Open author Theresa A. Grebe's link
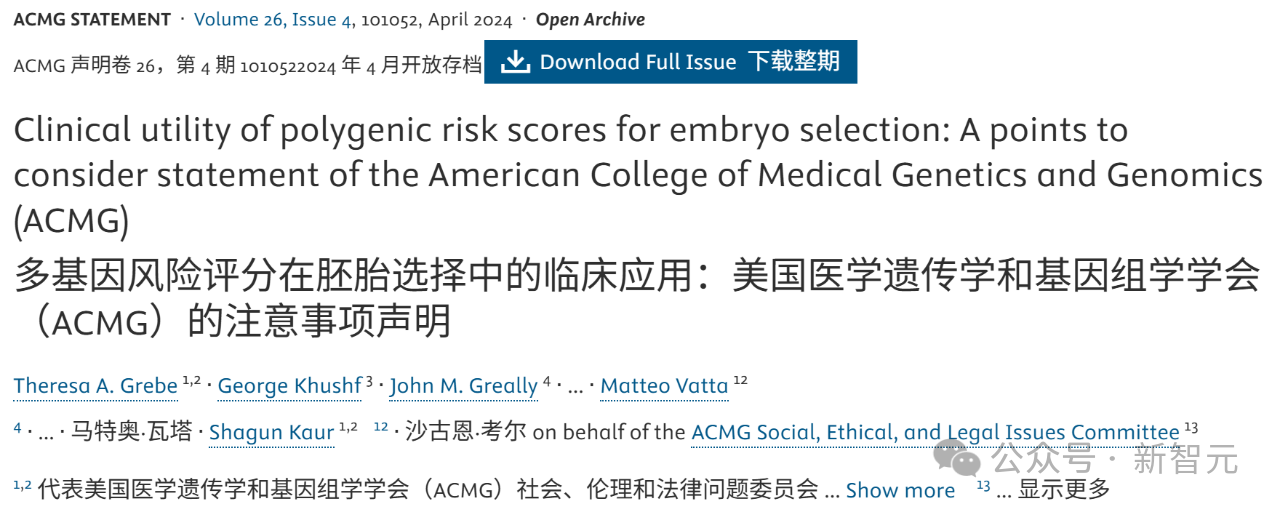Viewport: 1280px width, 510px height. click(x=96, y=385)
